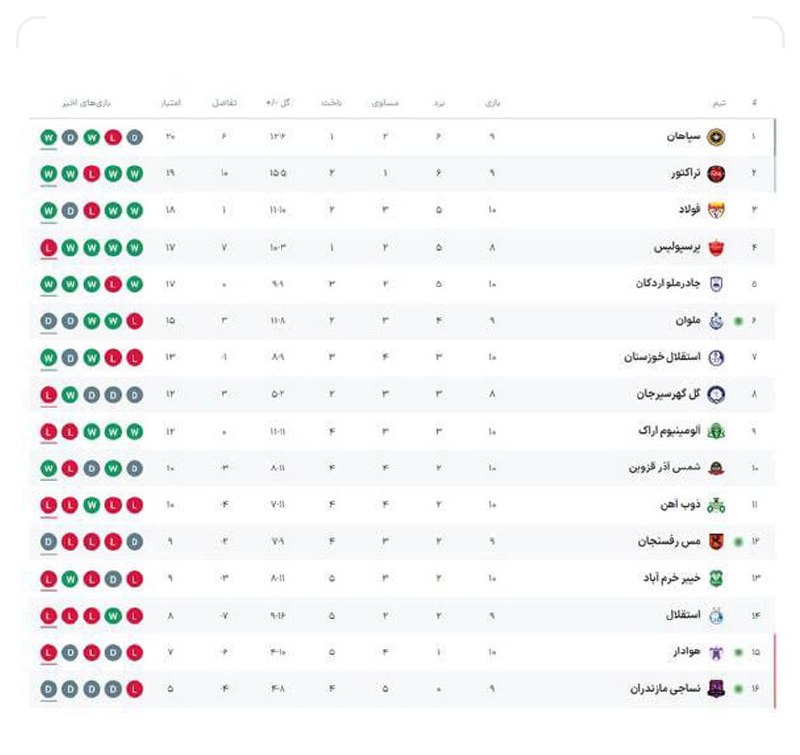Open the استقلال خوزستان team link
This screenshot has height=755, width=800.
coord(662,357)
